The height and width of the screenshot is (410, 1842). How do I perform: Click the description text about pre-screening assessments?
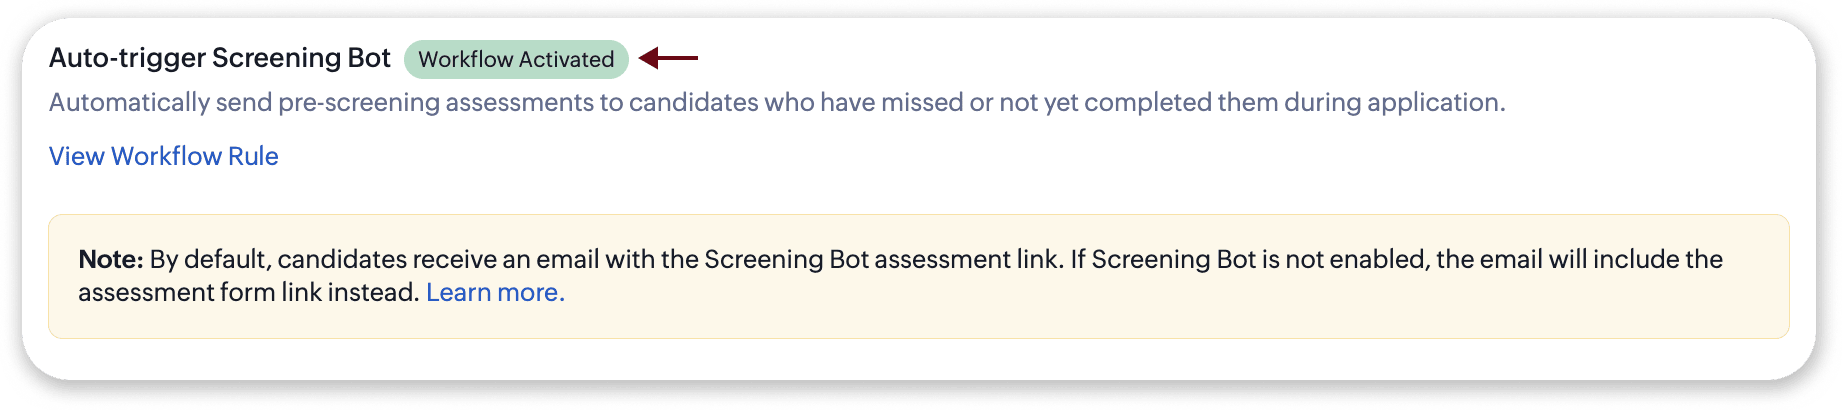[776, 102]
